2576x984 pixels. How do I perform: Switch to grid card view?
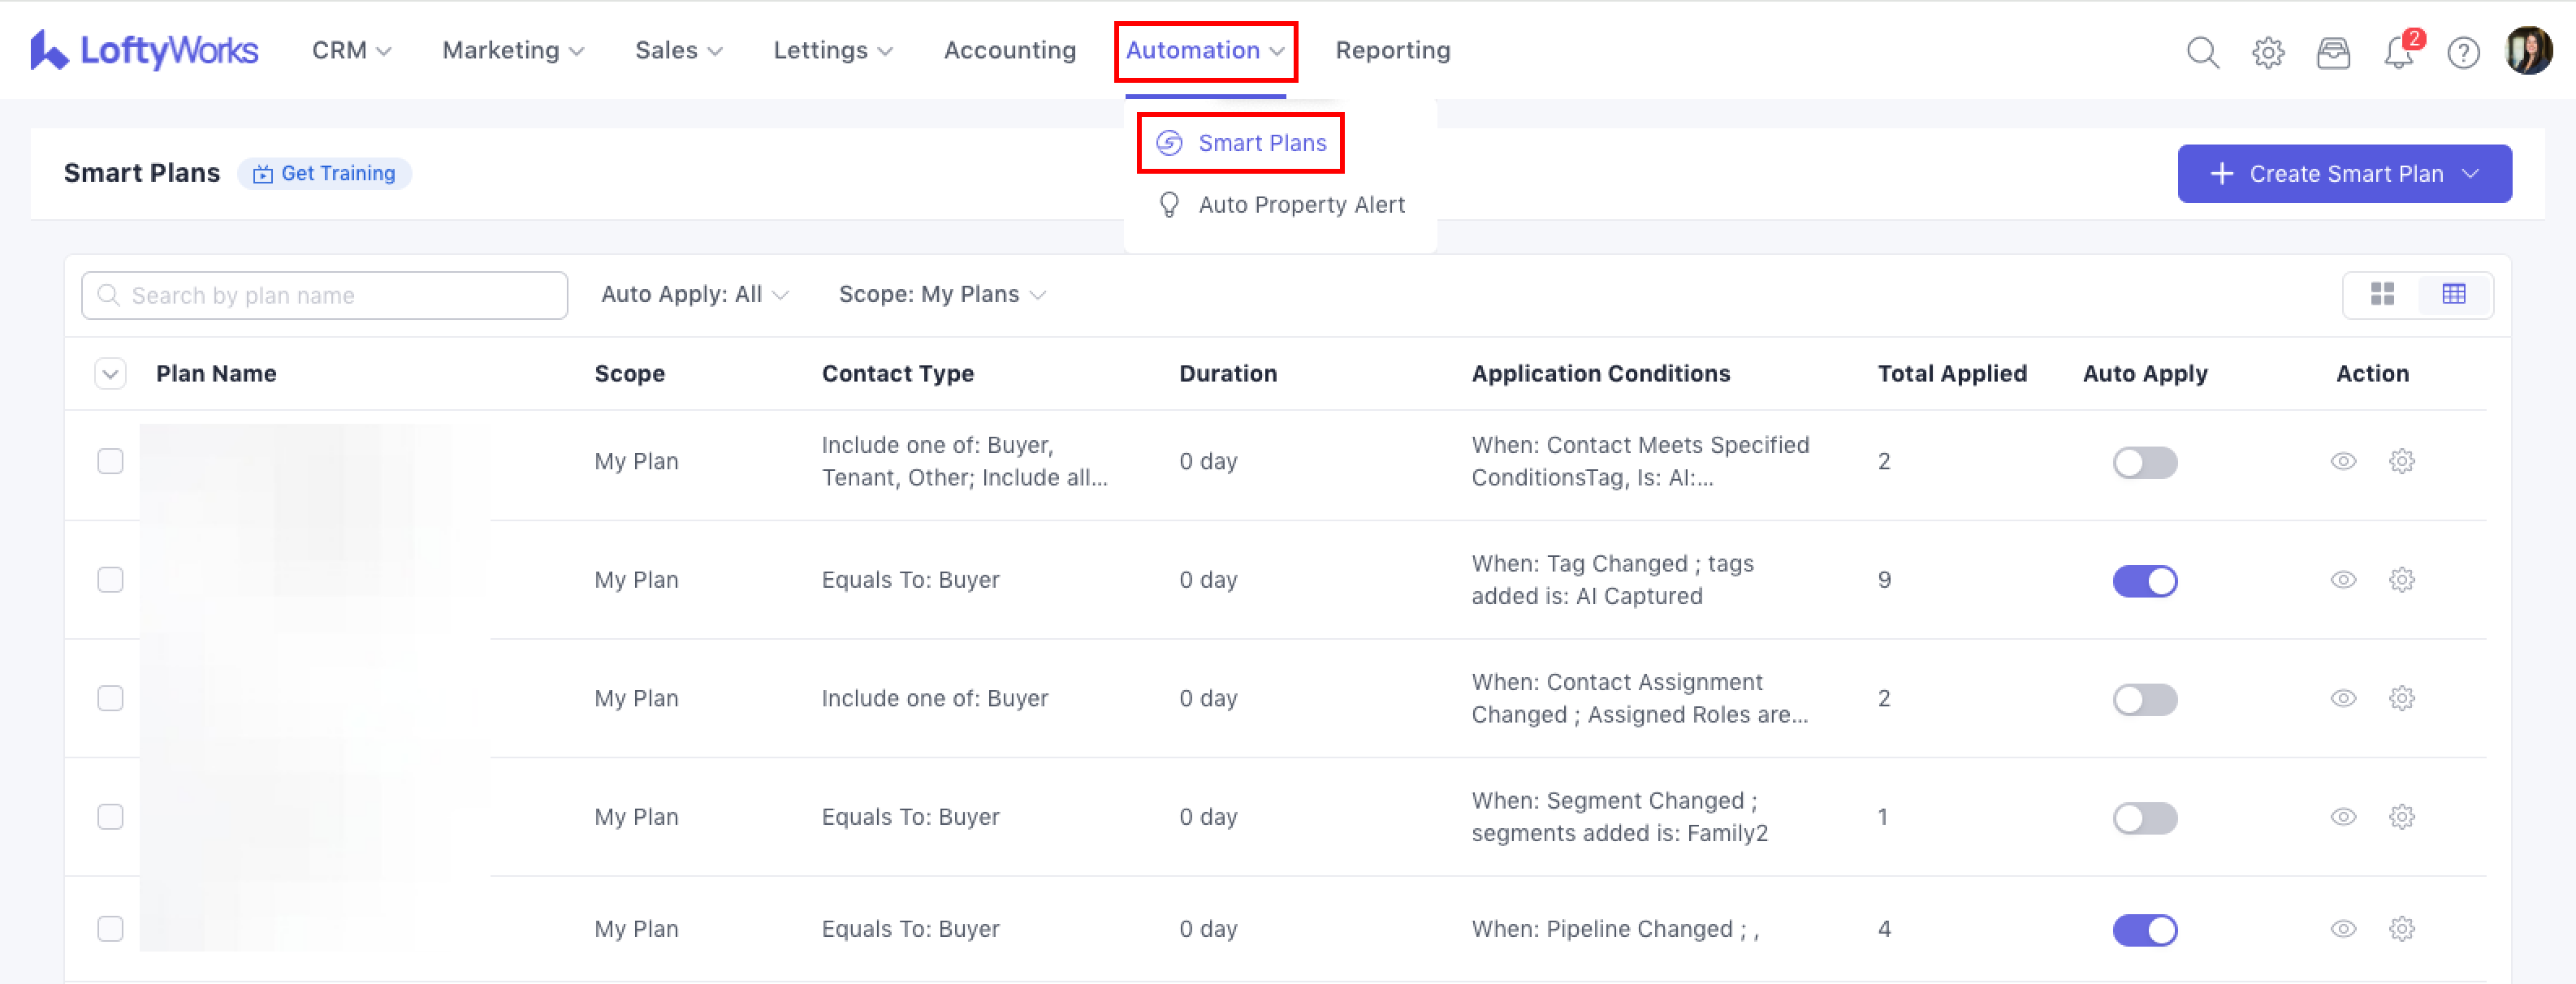(x=2382, y=294)
